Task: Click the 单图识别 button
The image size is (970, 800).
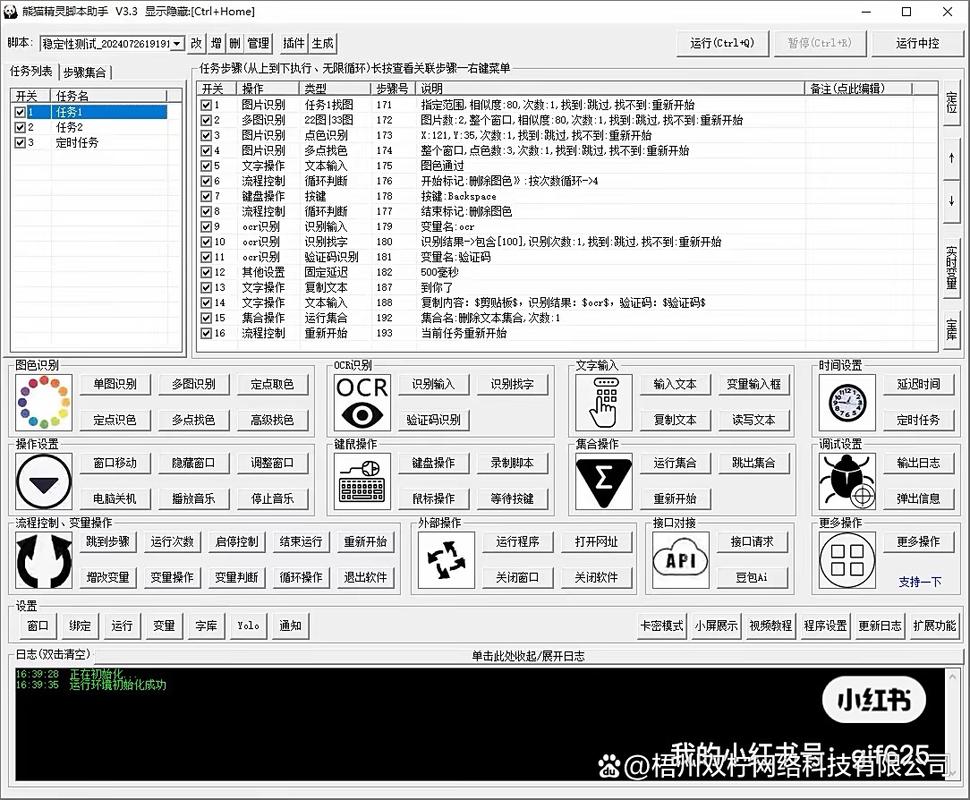Action: coord(115,384)
